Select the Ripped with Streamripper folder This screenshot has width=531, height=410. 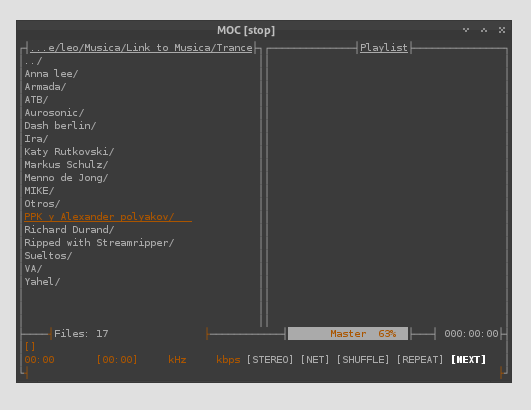(99, 243)
